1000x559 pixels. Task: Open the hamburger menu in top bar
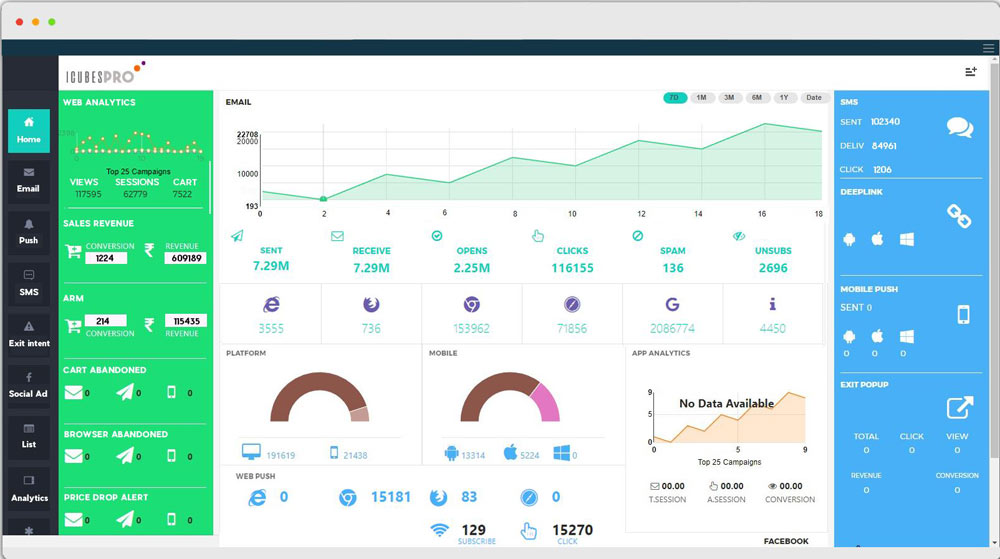(x=988, y=48)
